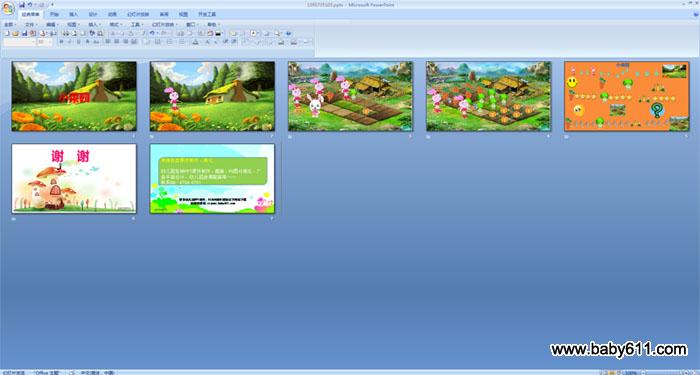Open the font name combo box
The height and width of the screenshot is (375, 700).
pos(20,42)
